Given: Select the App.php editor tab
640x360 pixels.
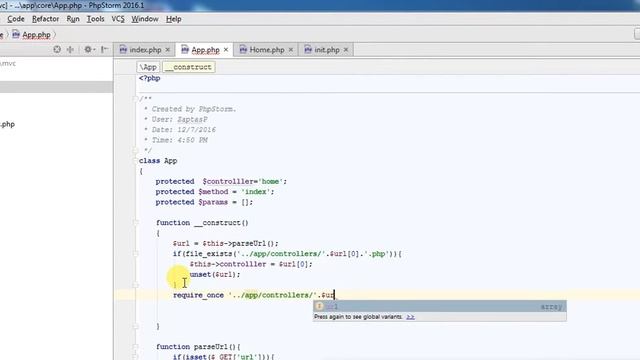Looking at the screenshot, I should tap(205, 50).
